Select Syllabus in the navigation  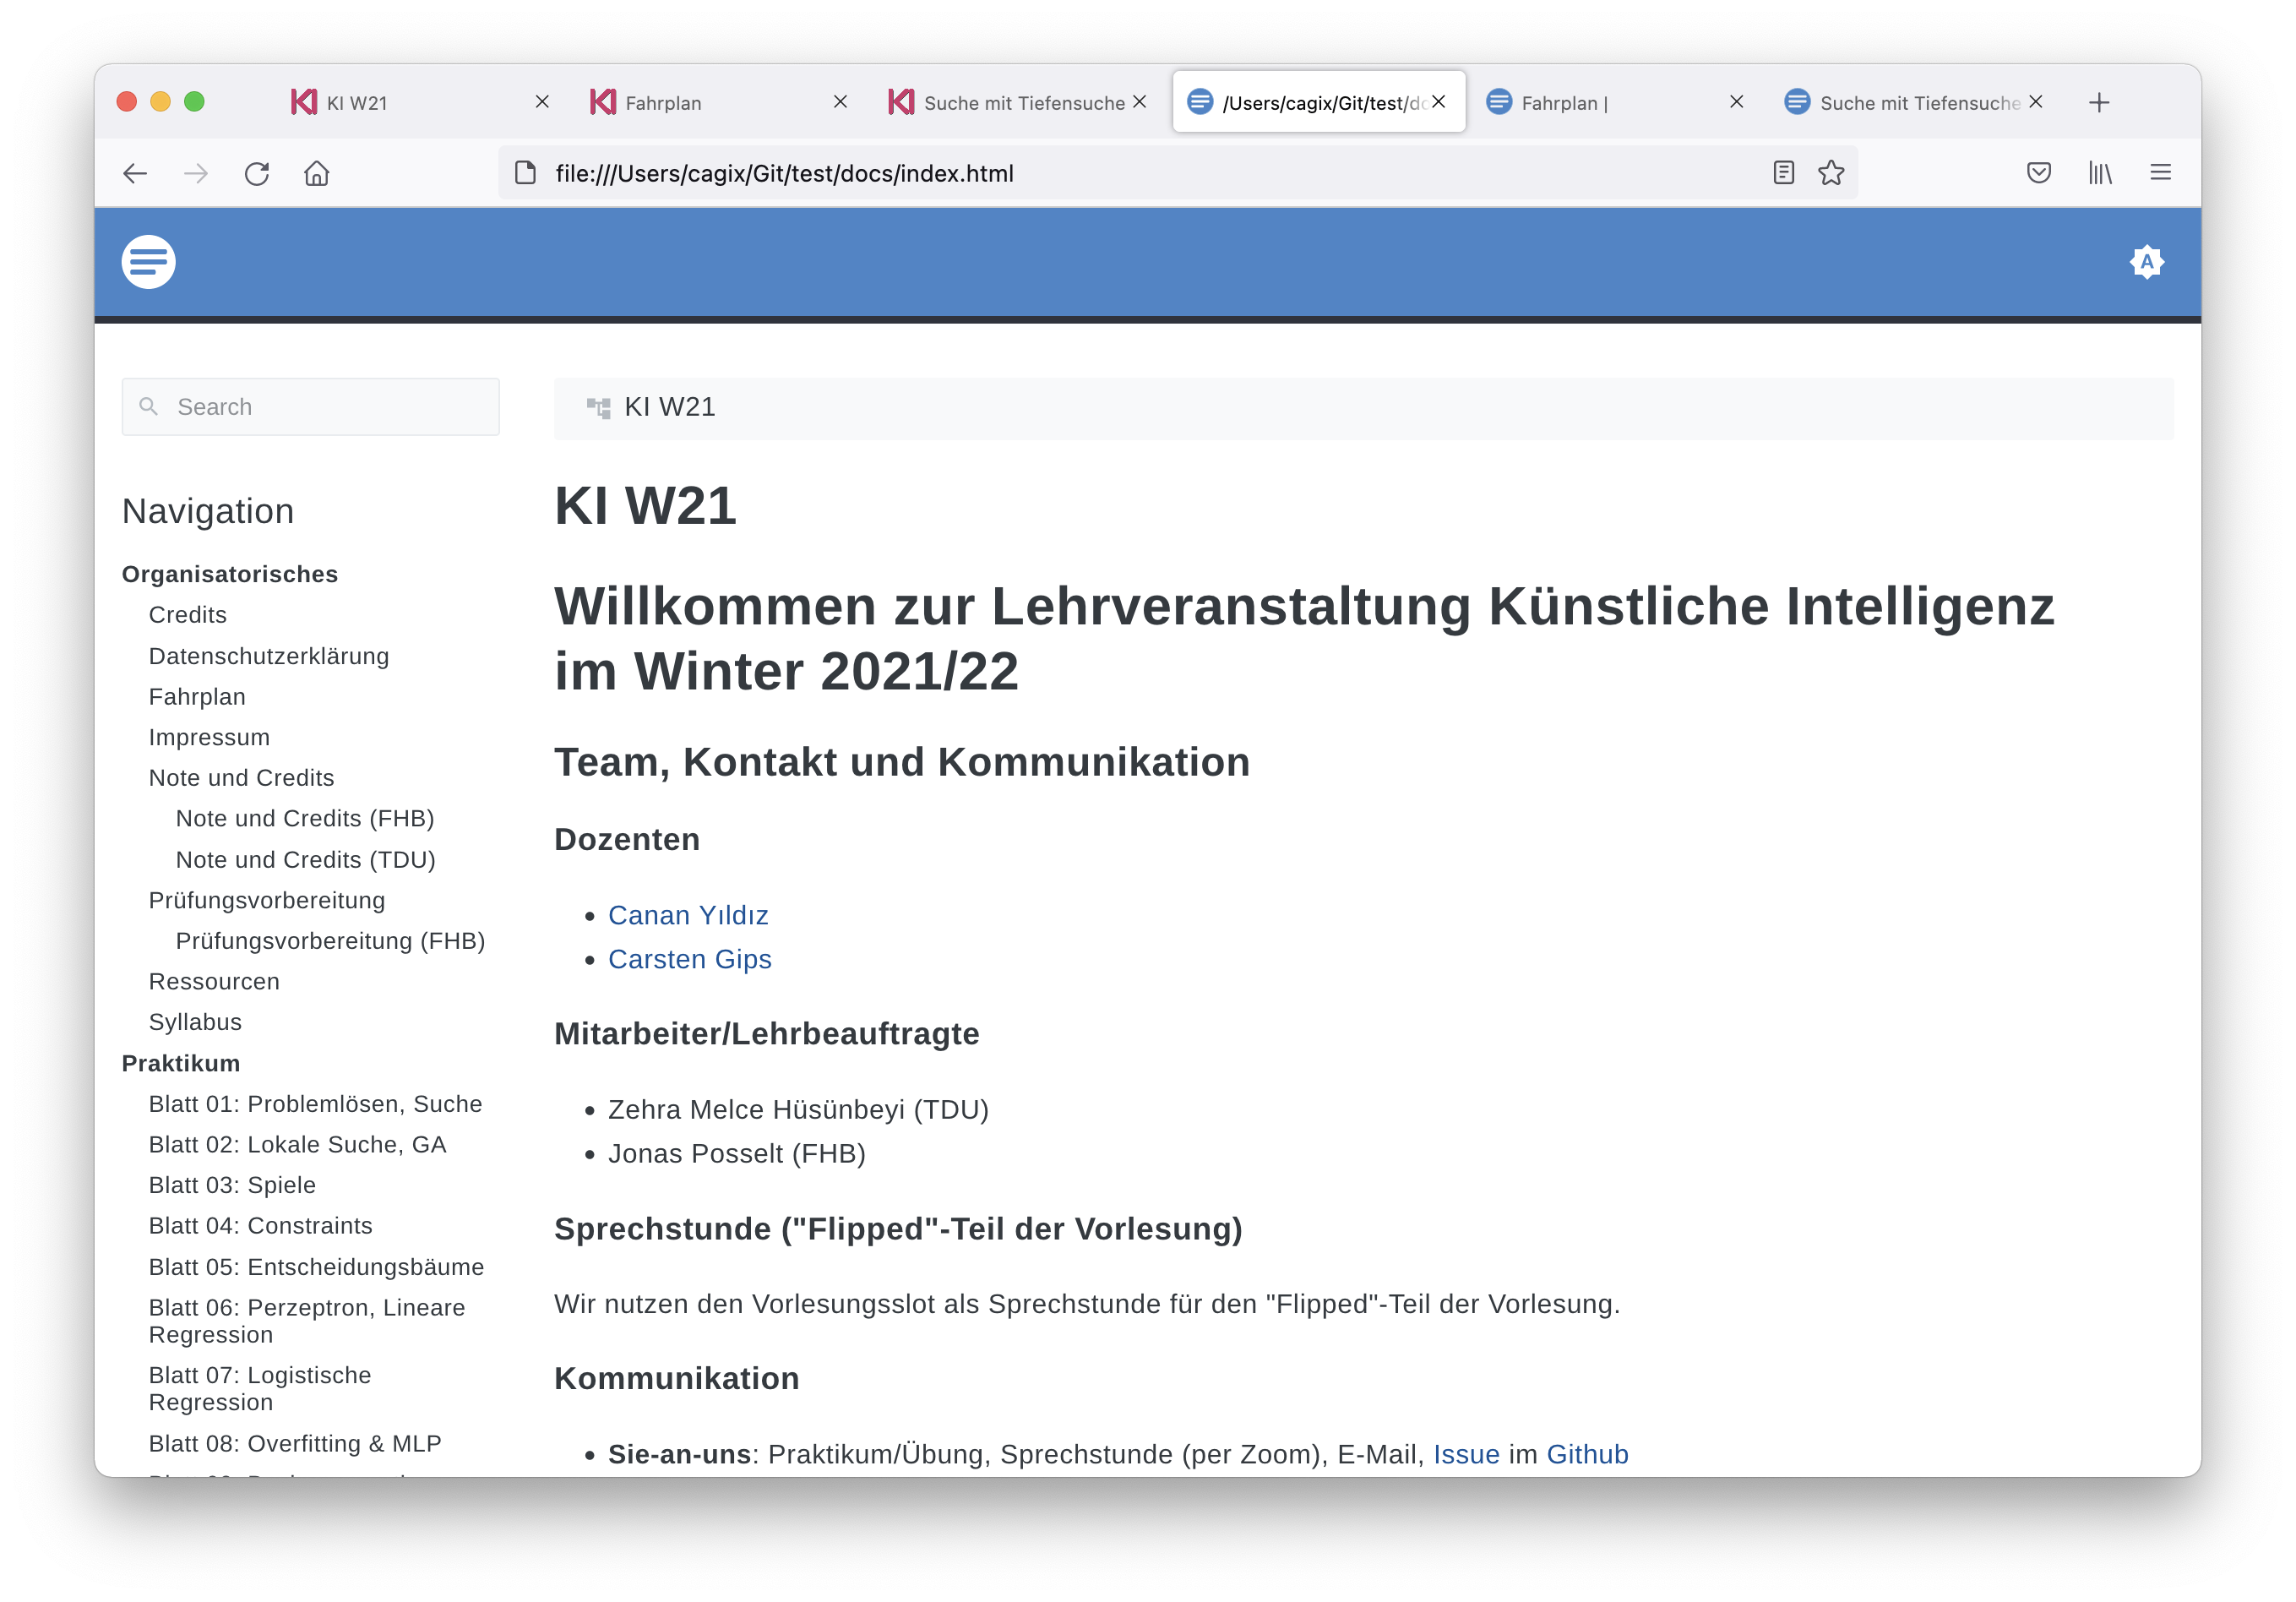click(x=195, y=1021)
